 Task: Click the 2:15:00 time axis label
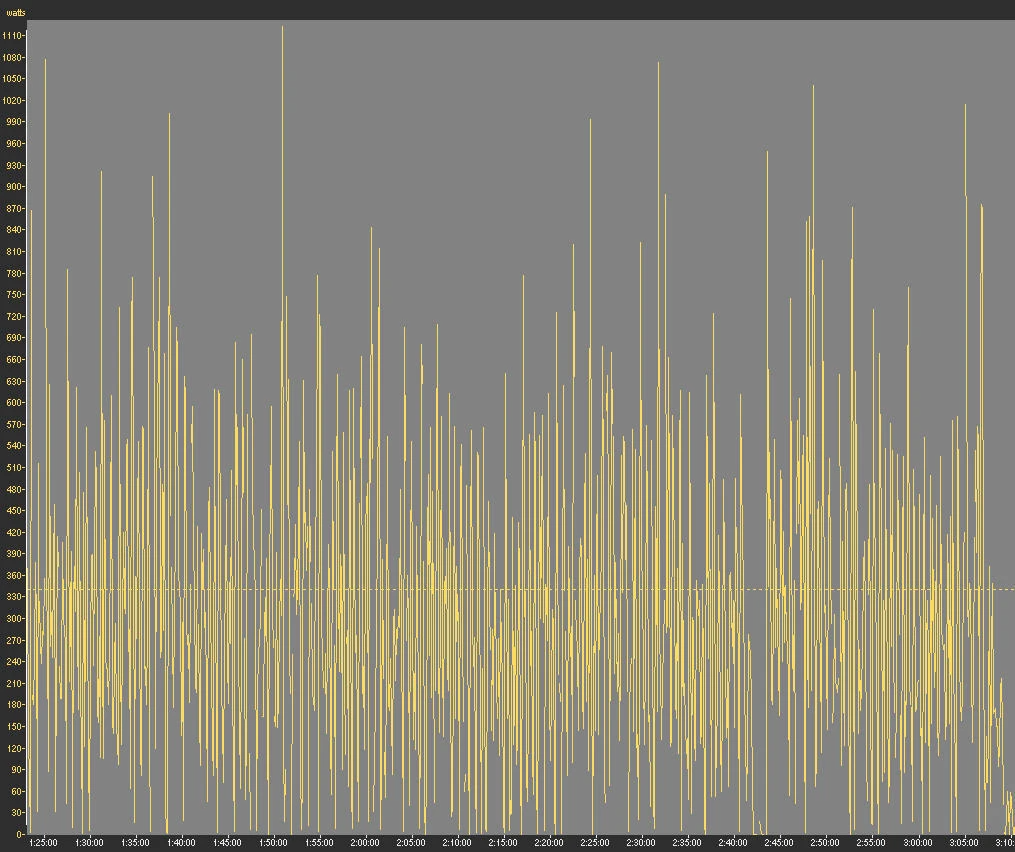tap(503, 843)
